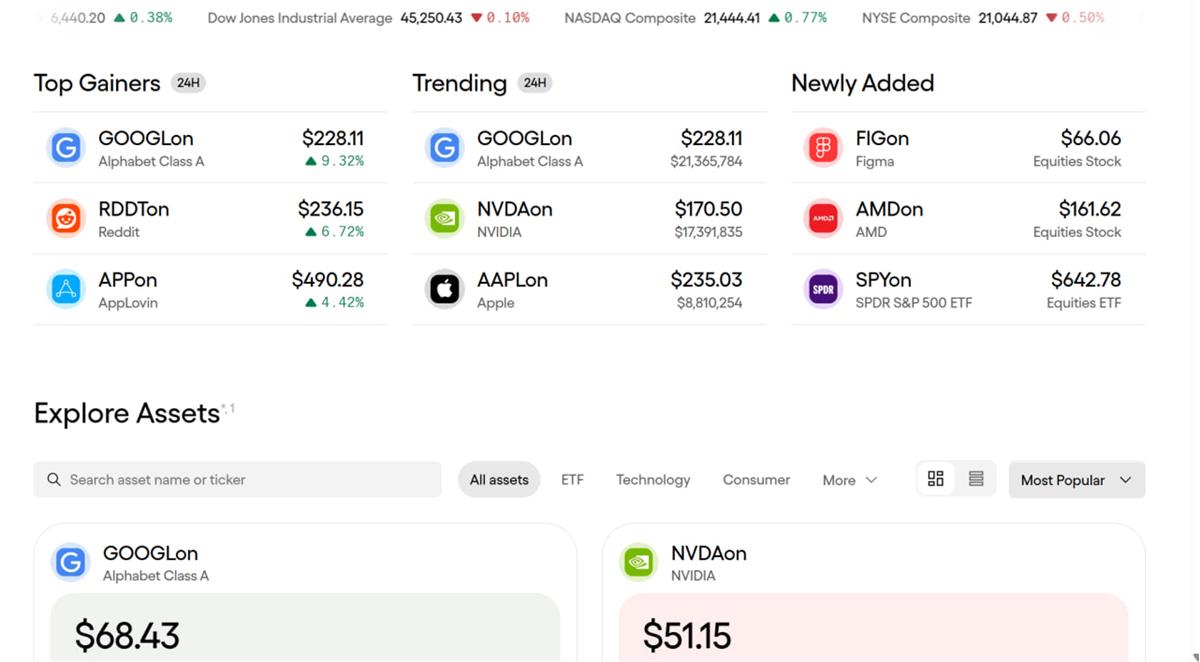Click the NVDAon title on the asset card
This screenshot has width=1200, height=662.
pos(708,553)
